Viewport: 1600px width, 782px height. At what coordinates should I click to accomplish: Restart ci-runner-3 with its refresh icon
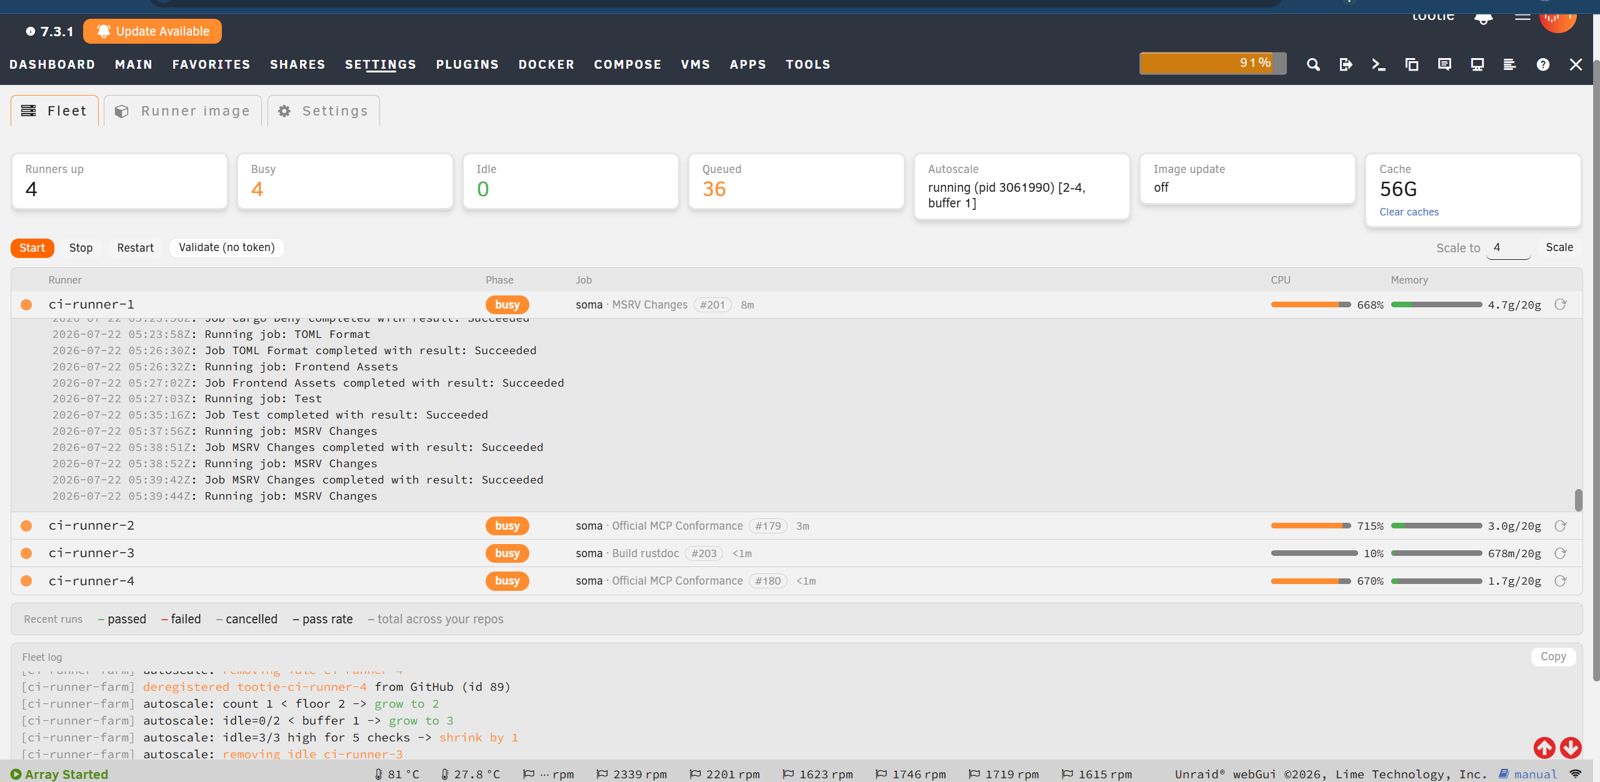pyautogui.click(x=1560, y=553)
